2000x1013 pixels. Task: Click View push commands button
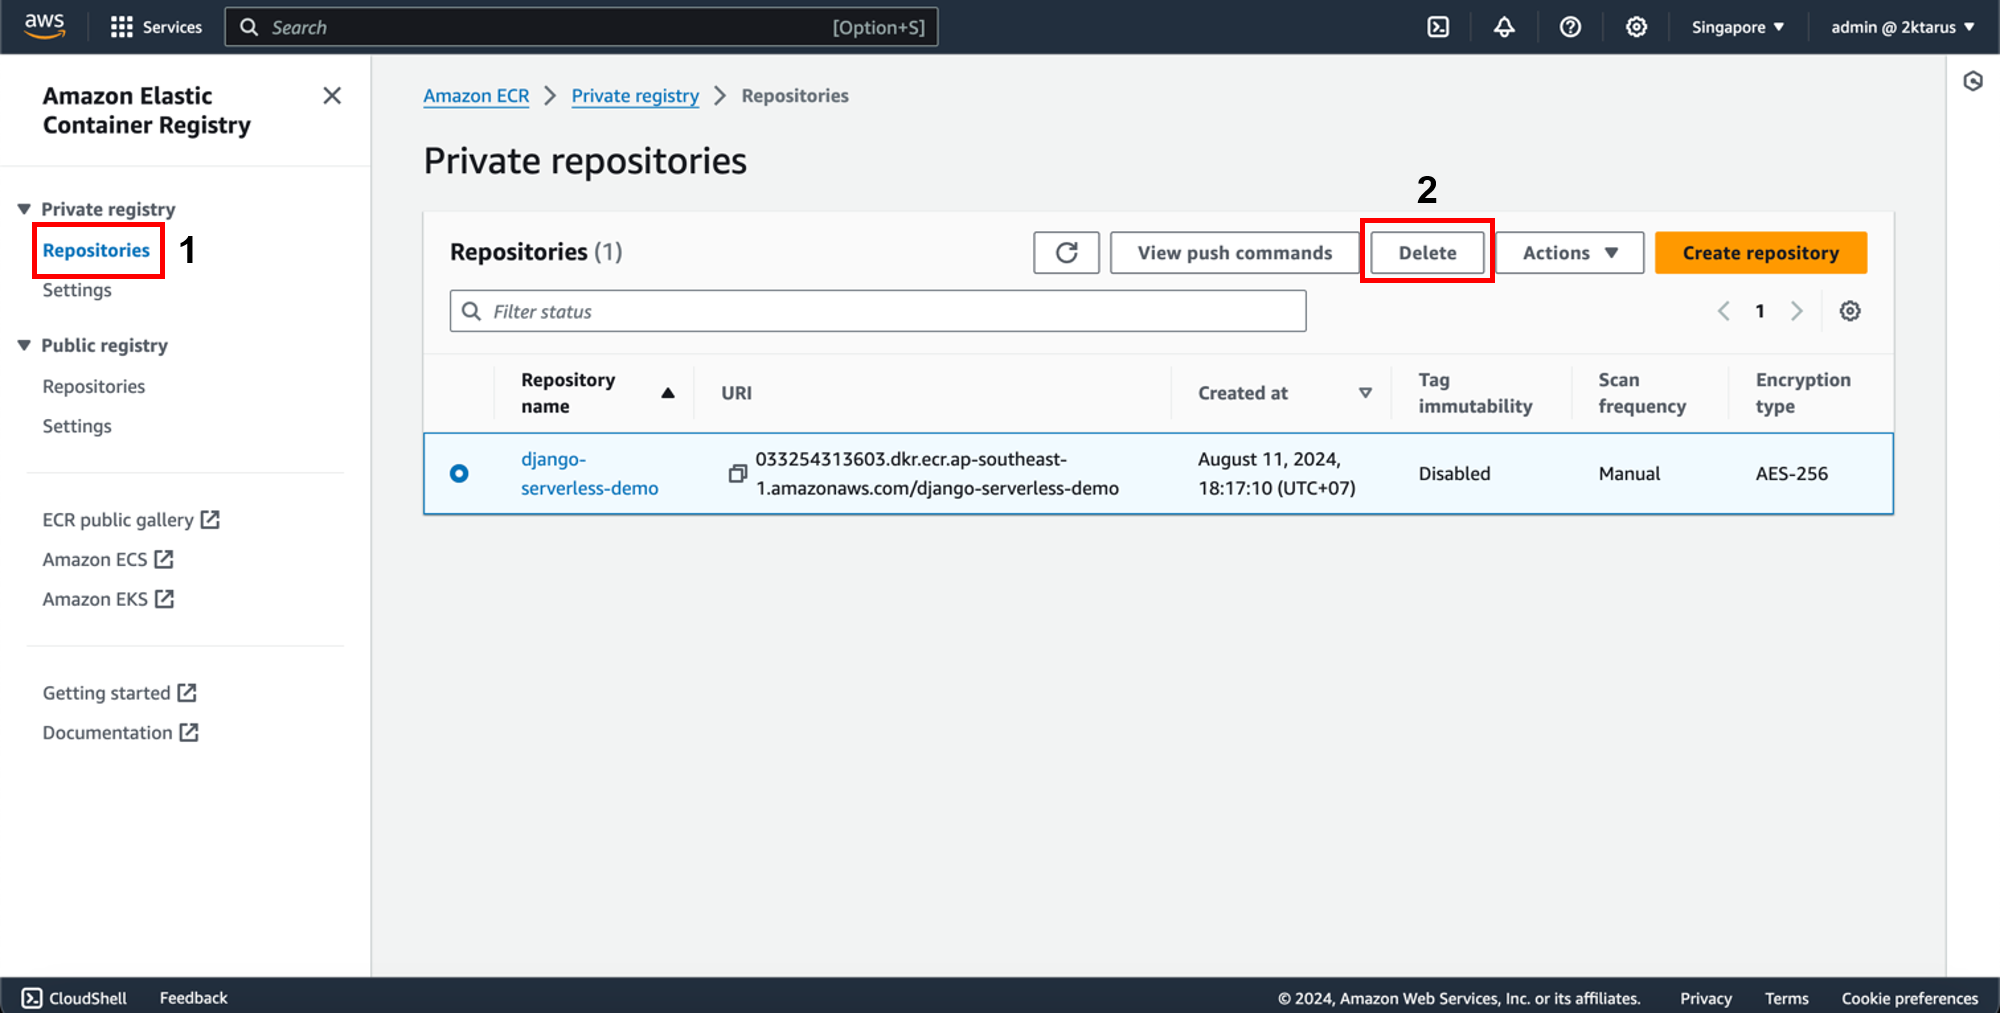pyautogui.click(x=1235, y=253)
